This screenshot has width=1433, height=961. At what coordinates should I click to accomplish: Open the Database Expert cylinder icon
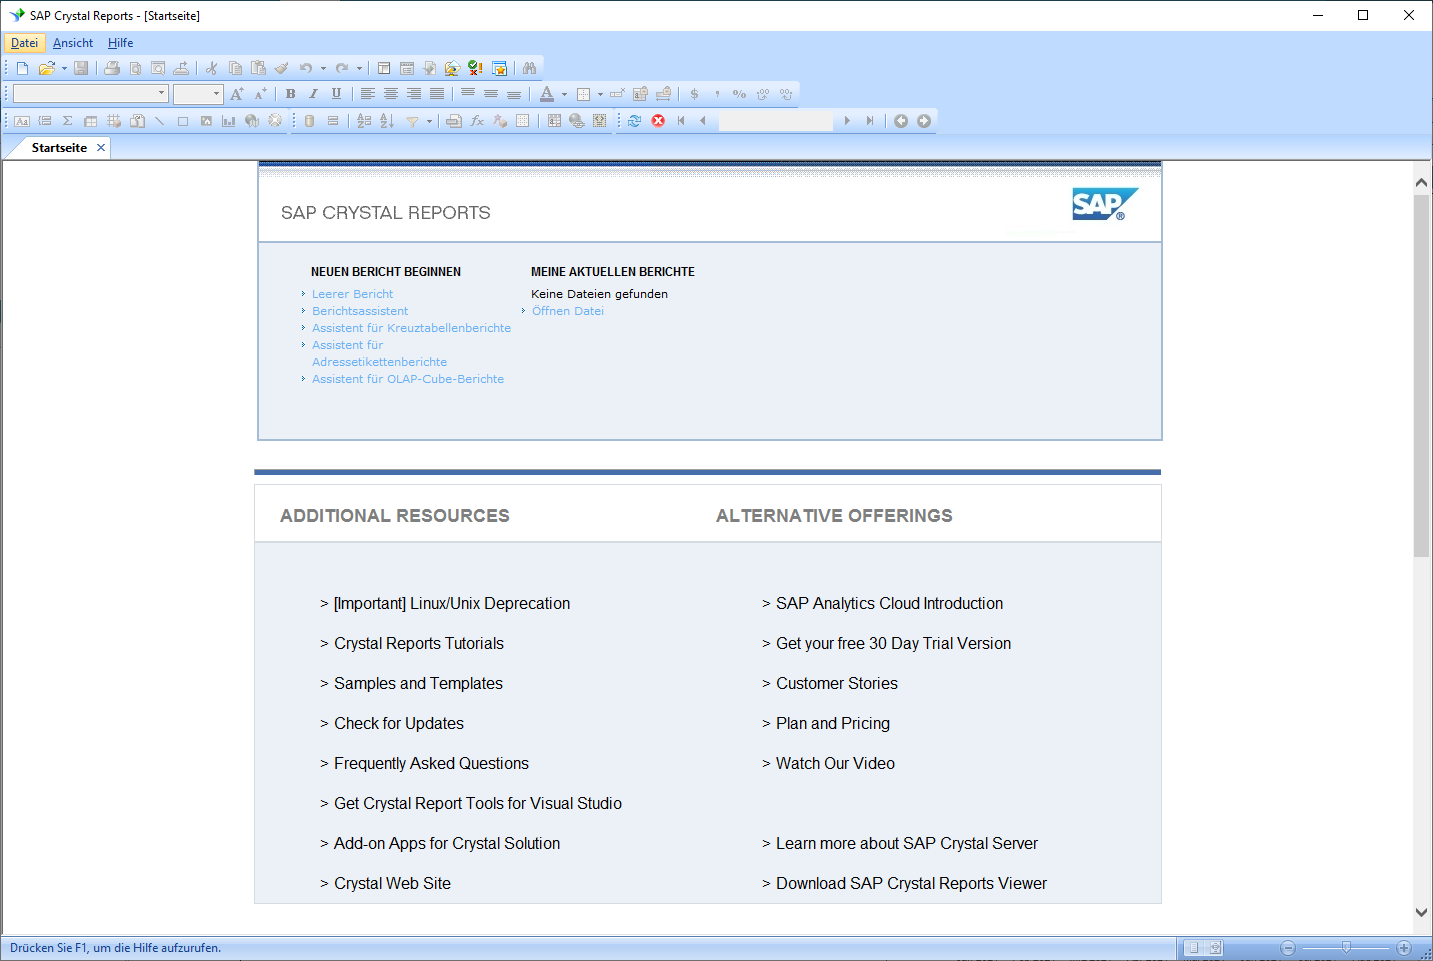(310, 121)
